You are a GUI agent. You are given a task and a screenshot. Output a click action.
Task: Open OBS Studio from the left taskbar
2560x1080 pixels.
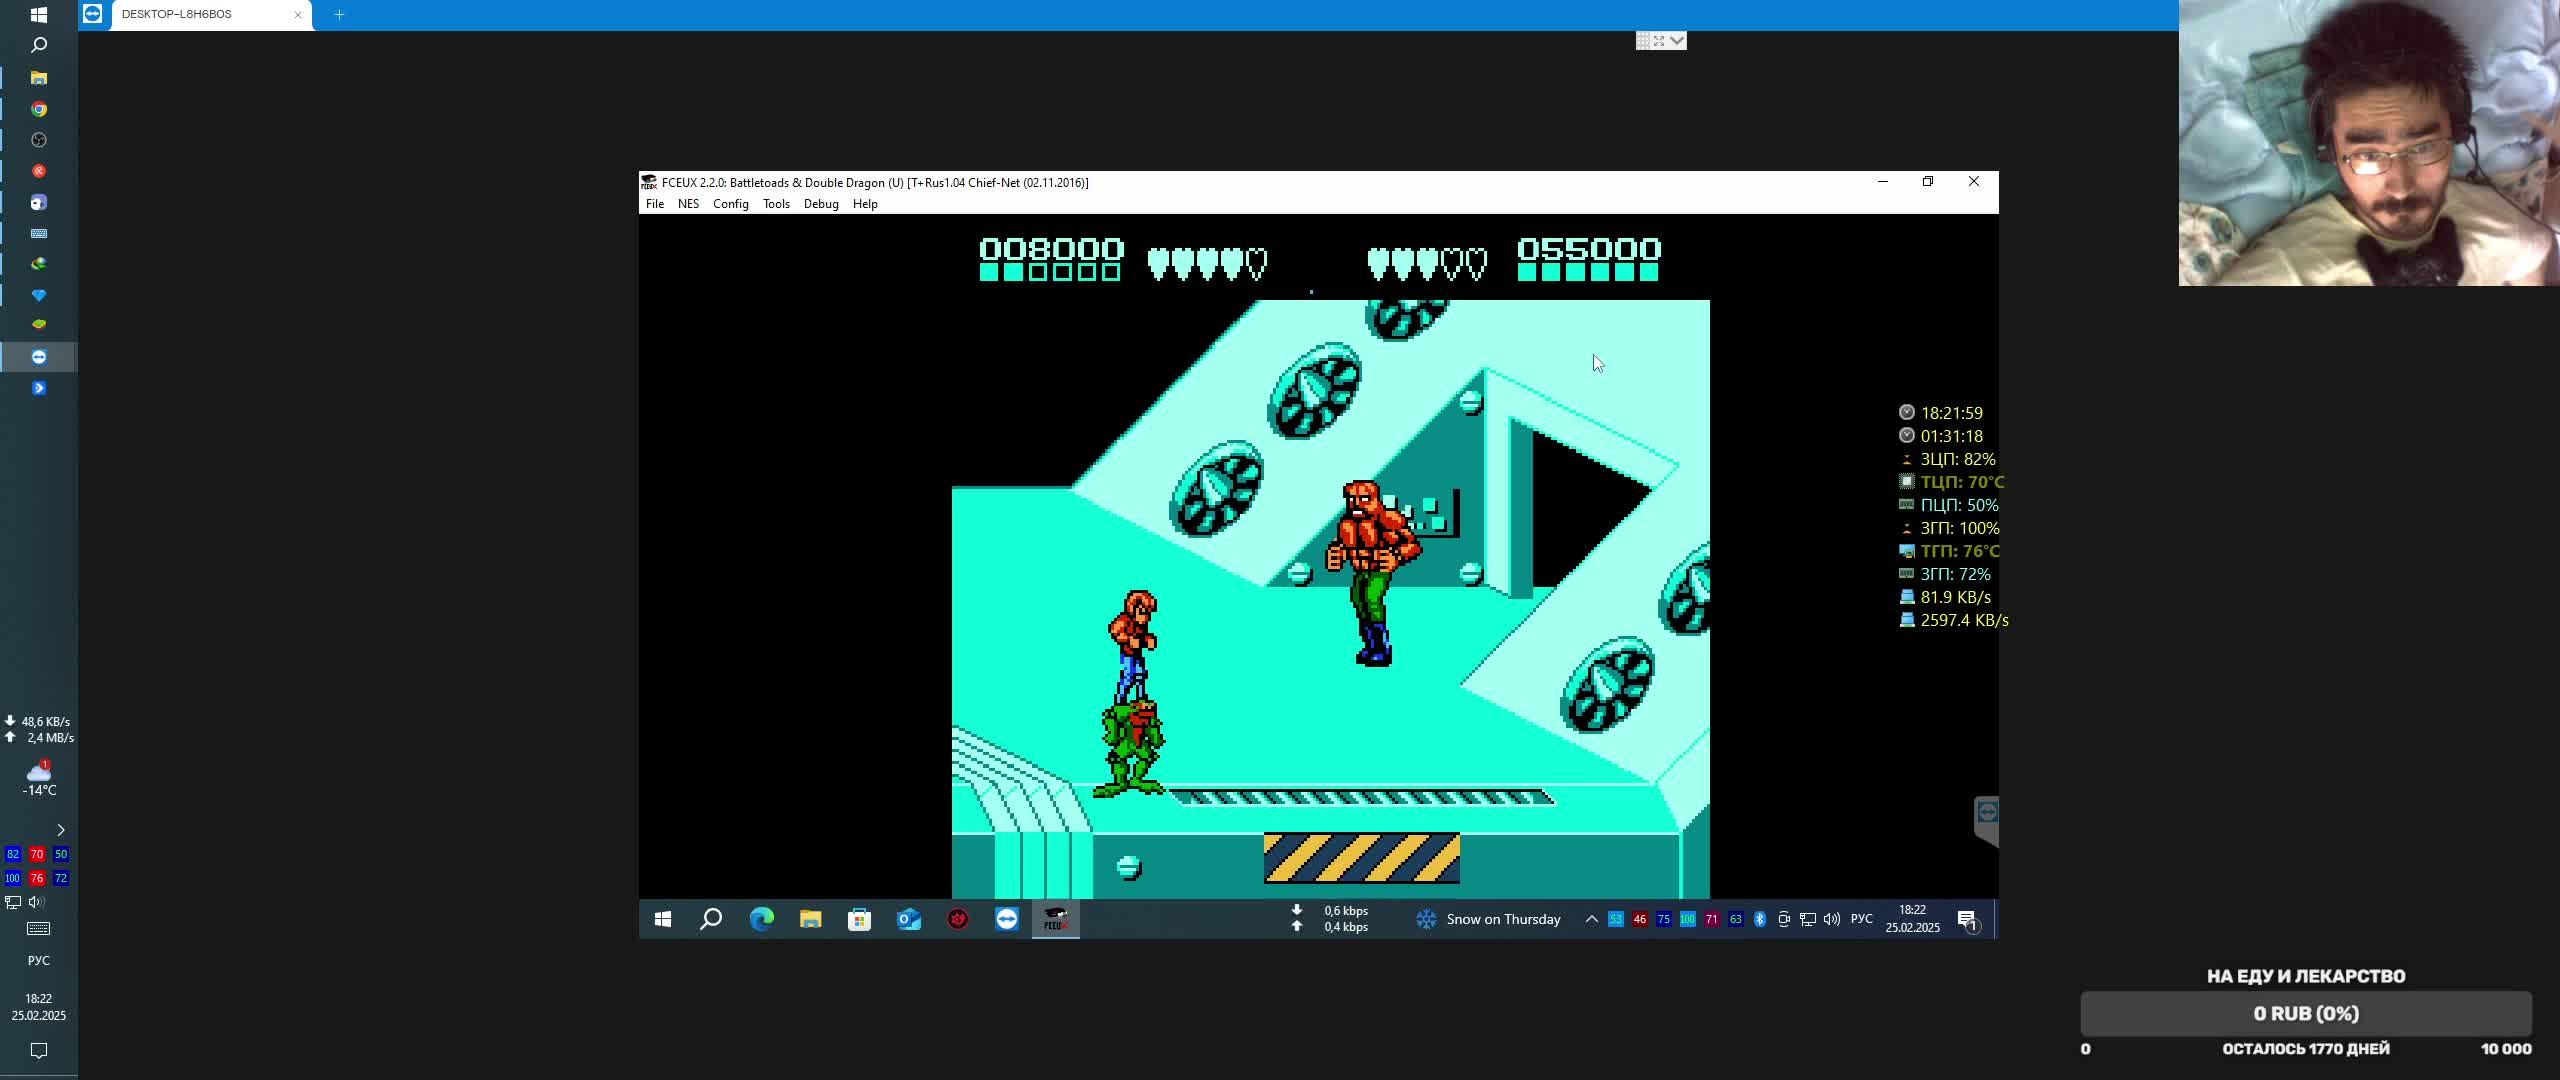point(39,140)
